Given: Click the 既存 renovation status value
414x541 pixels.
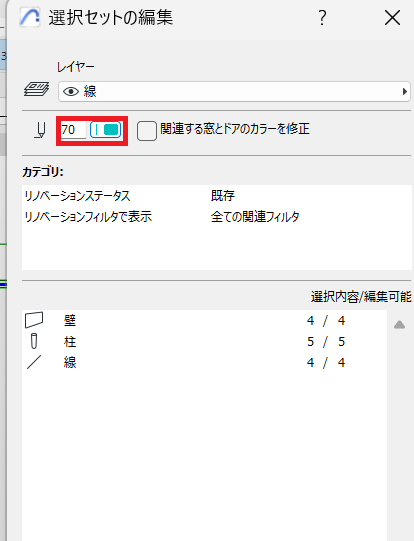Looking at the screenshot, I should 223,196.
